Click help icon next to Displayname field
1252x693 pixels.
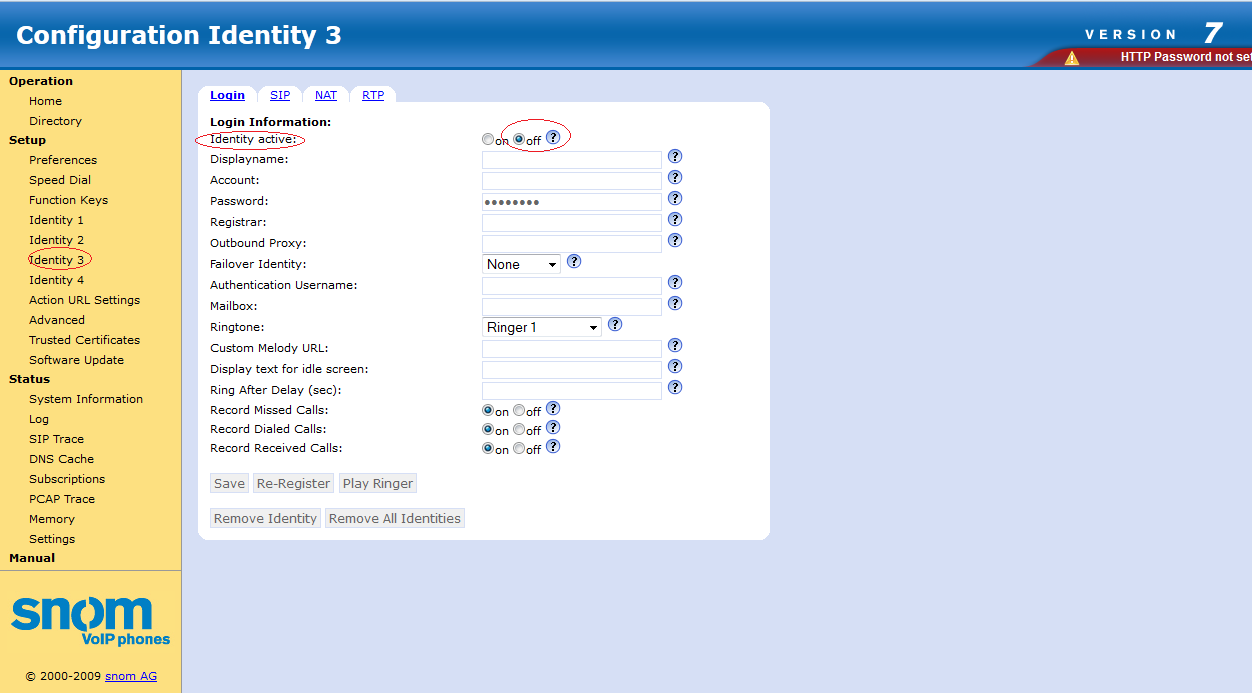pyautogui.click(x=675, y=157)
